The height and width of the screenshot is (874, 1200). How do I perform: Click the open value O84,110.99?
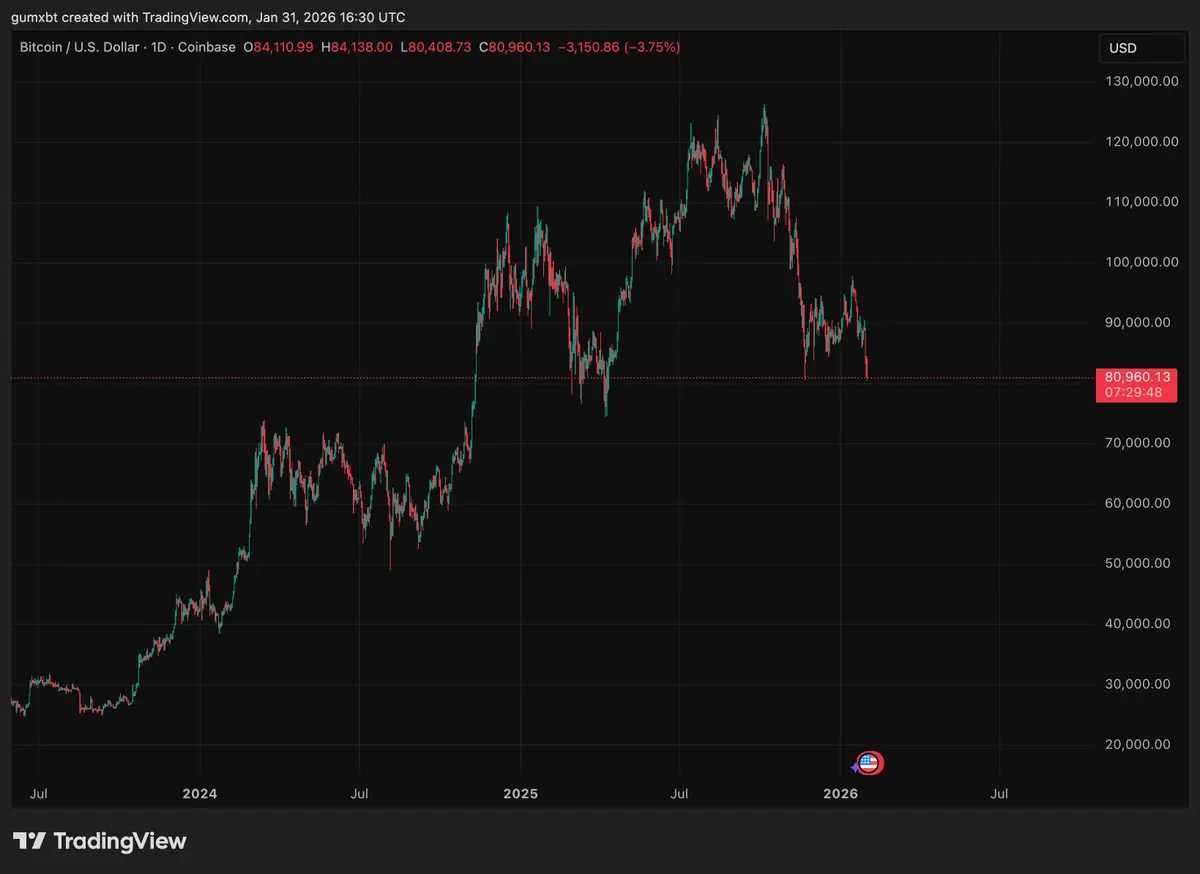click(x=279, y=47)
